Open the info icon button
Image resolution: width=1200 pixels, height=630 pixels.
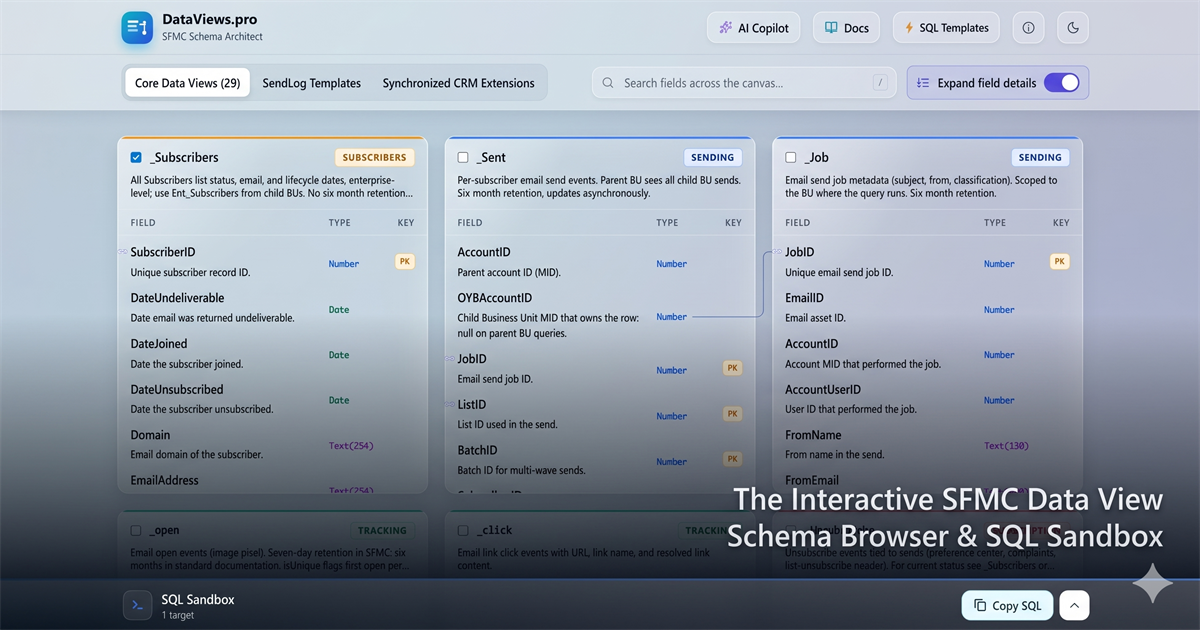coord(1028,28)
